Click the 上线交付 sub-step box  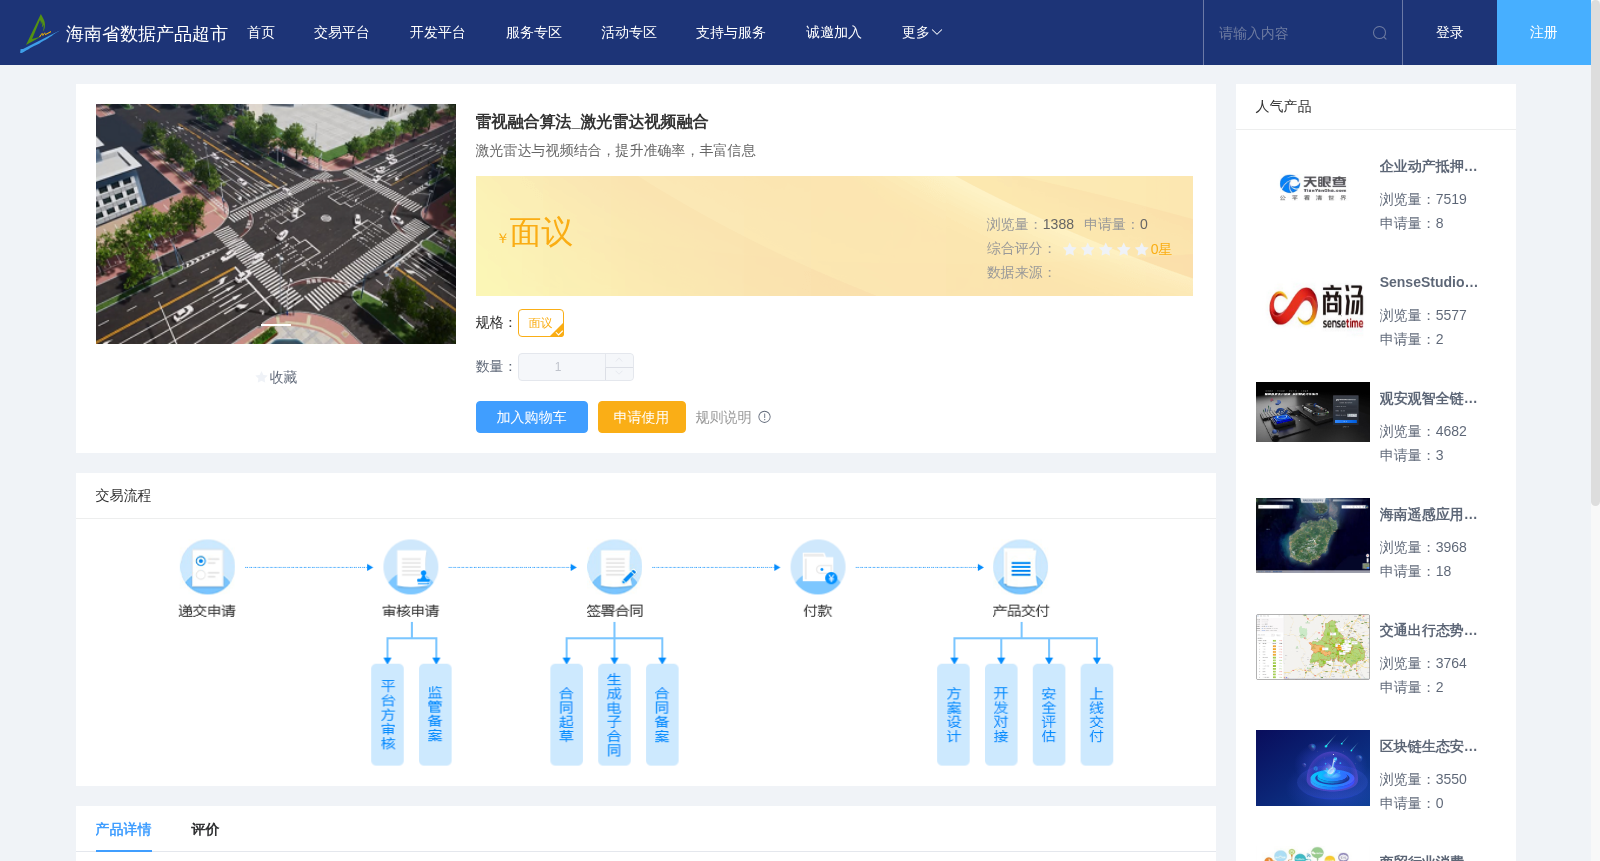(x=1097, y=714)
